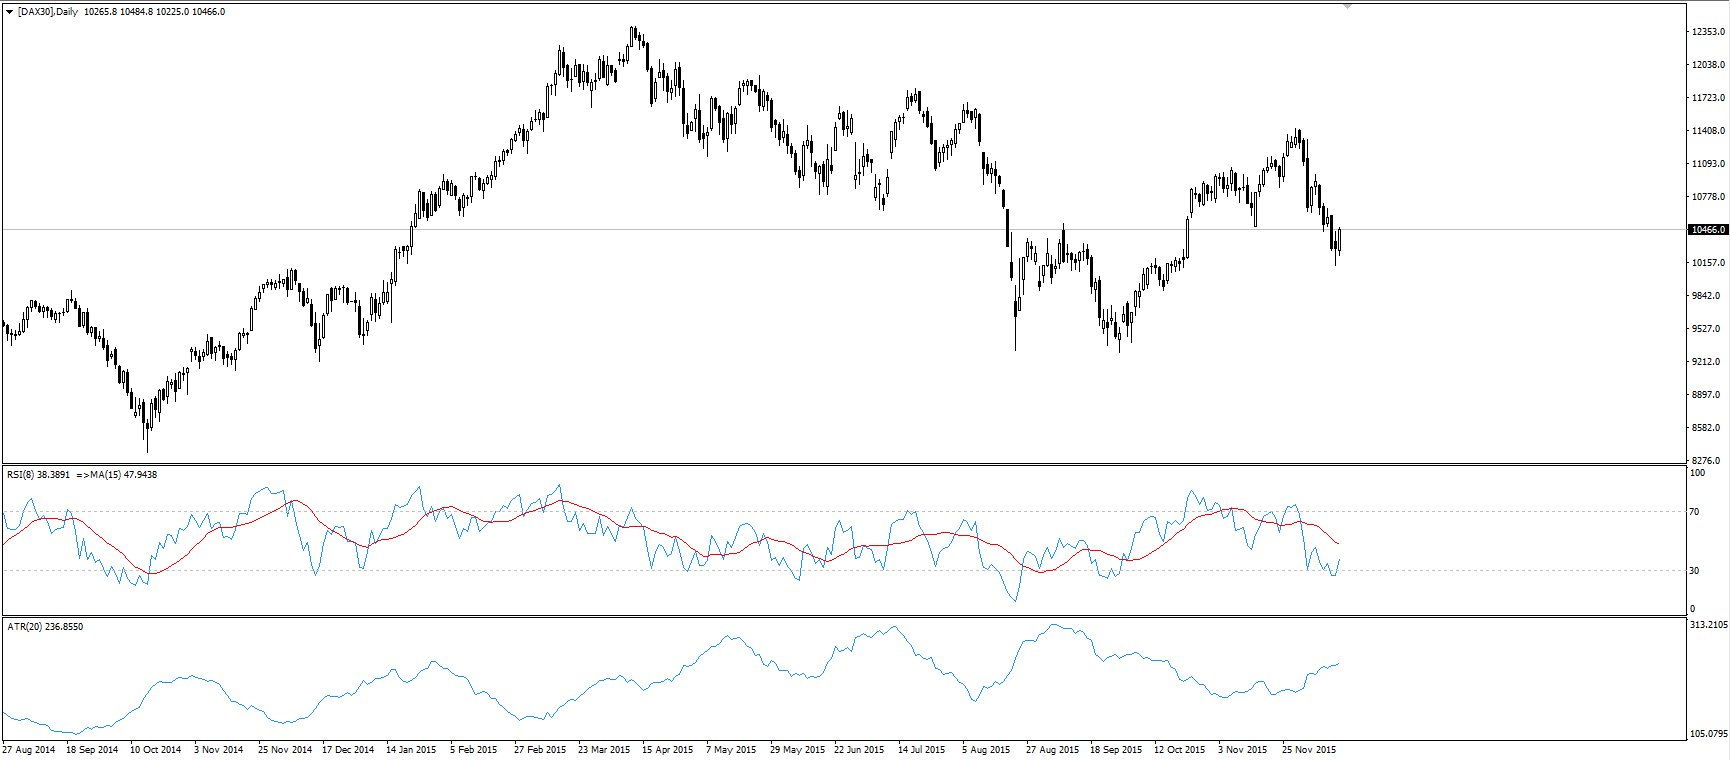
Task: Click the RSI level 70 label
Action: coord(1694,512)
